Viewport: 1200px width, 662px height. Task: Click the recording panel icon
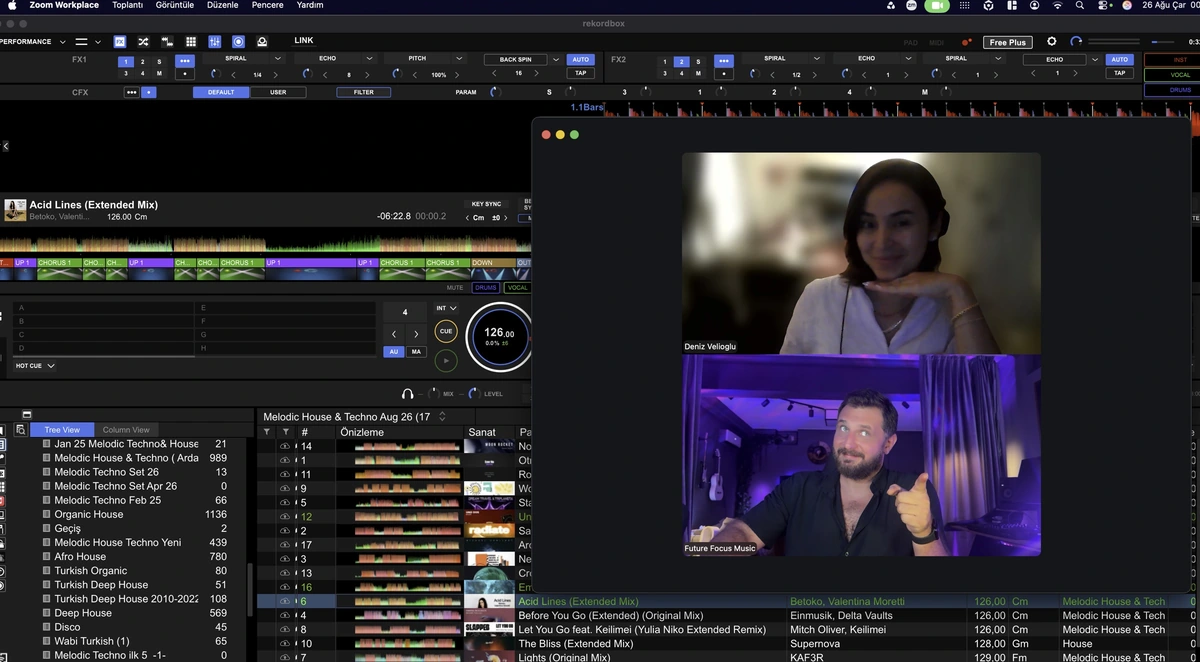point(238,42)
